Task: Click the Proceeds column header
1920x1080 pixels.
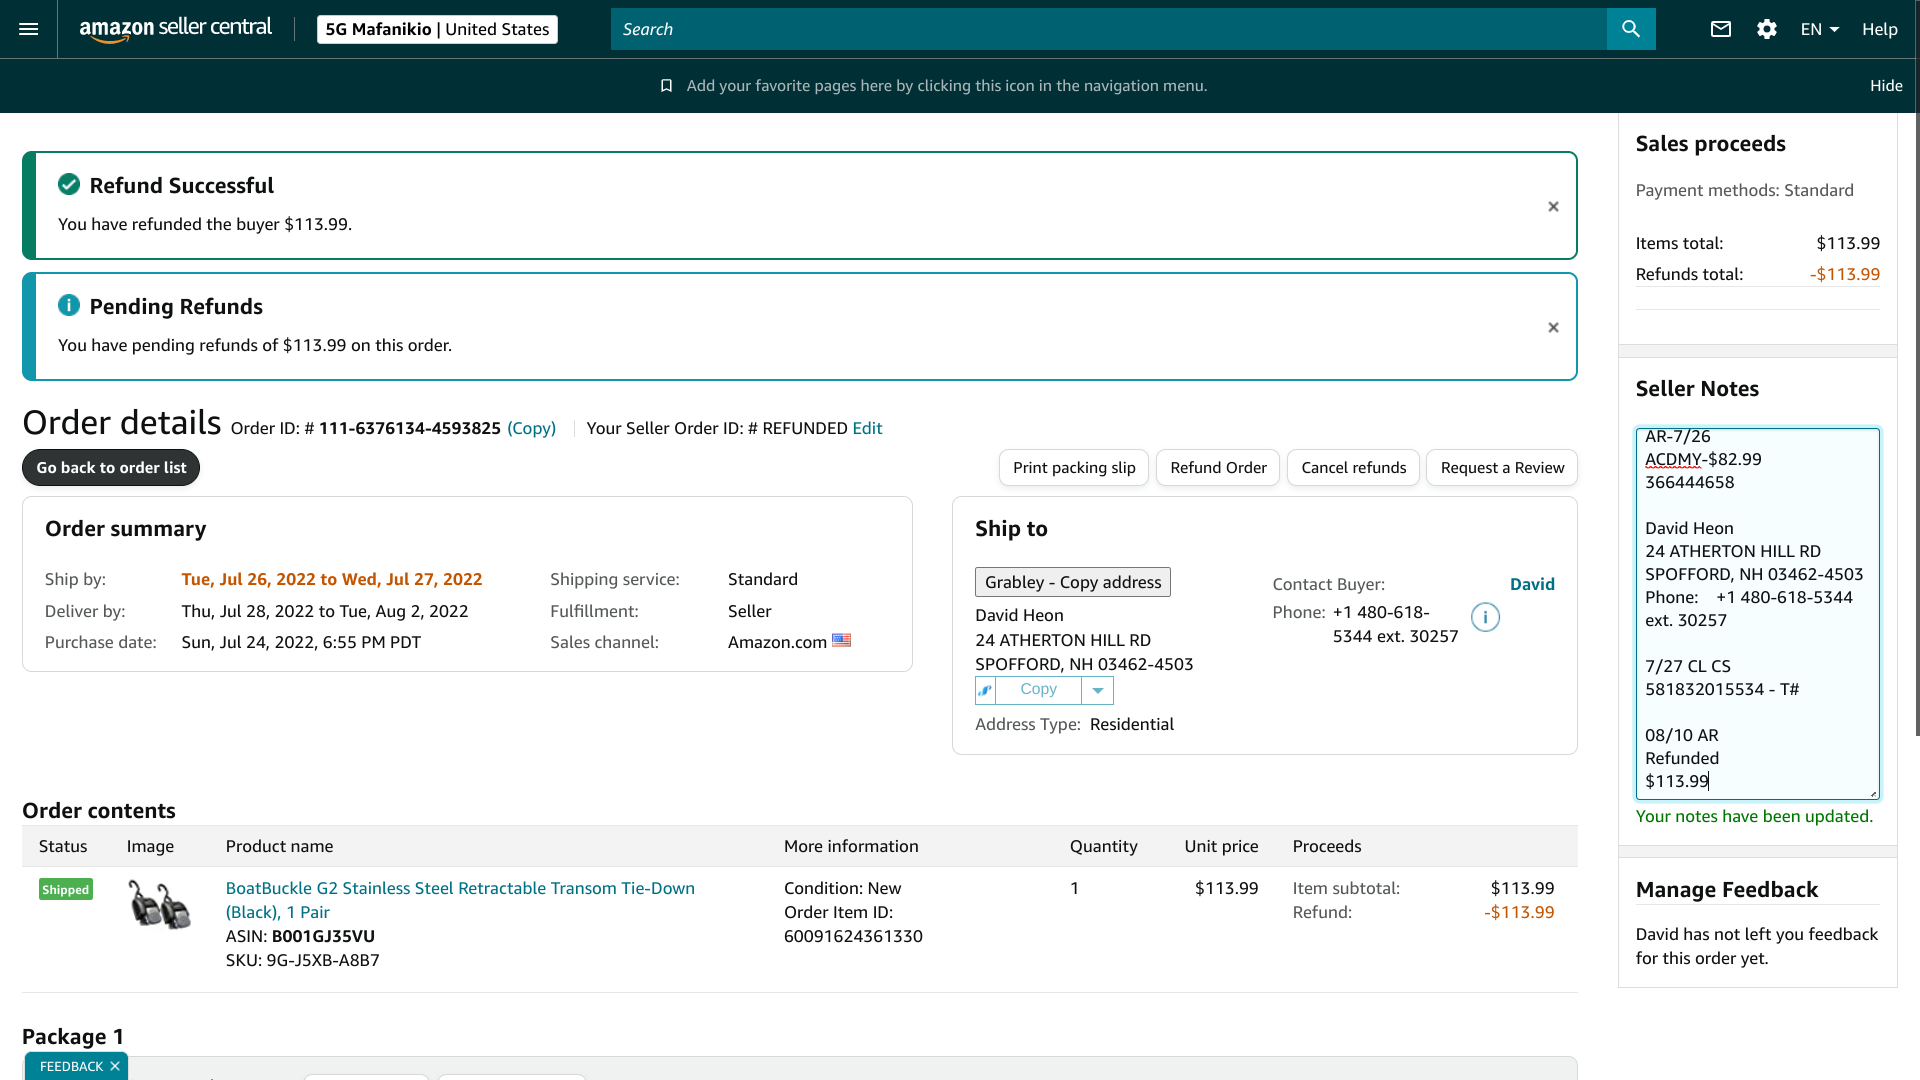Action: pos(1327,846)
